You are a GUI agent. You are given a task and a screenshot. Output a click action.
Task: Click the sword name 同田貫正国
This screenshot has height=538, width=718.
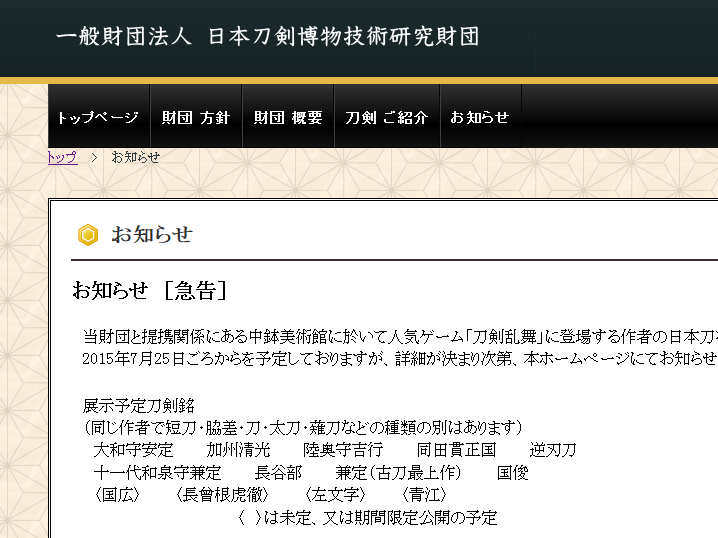(456, 450)
